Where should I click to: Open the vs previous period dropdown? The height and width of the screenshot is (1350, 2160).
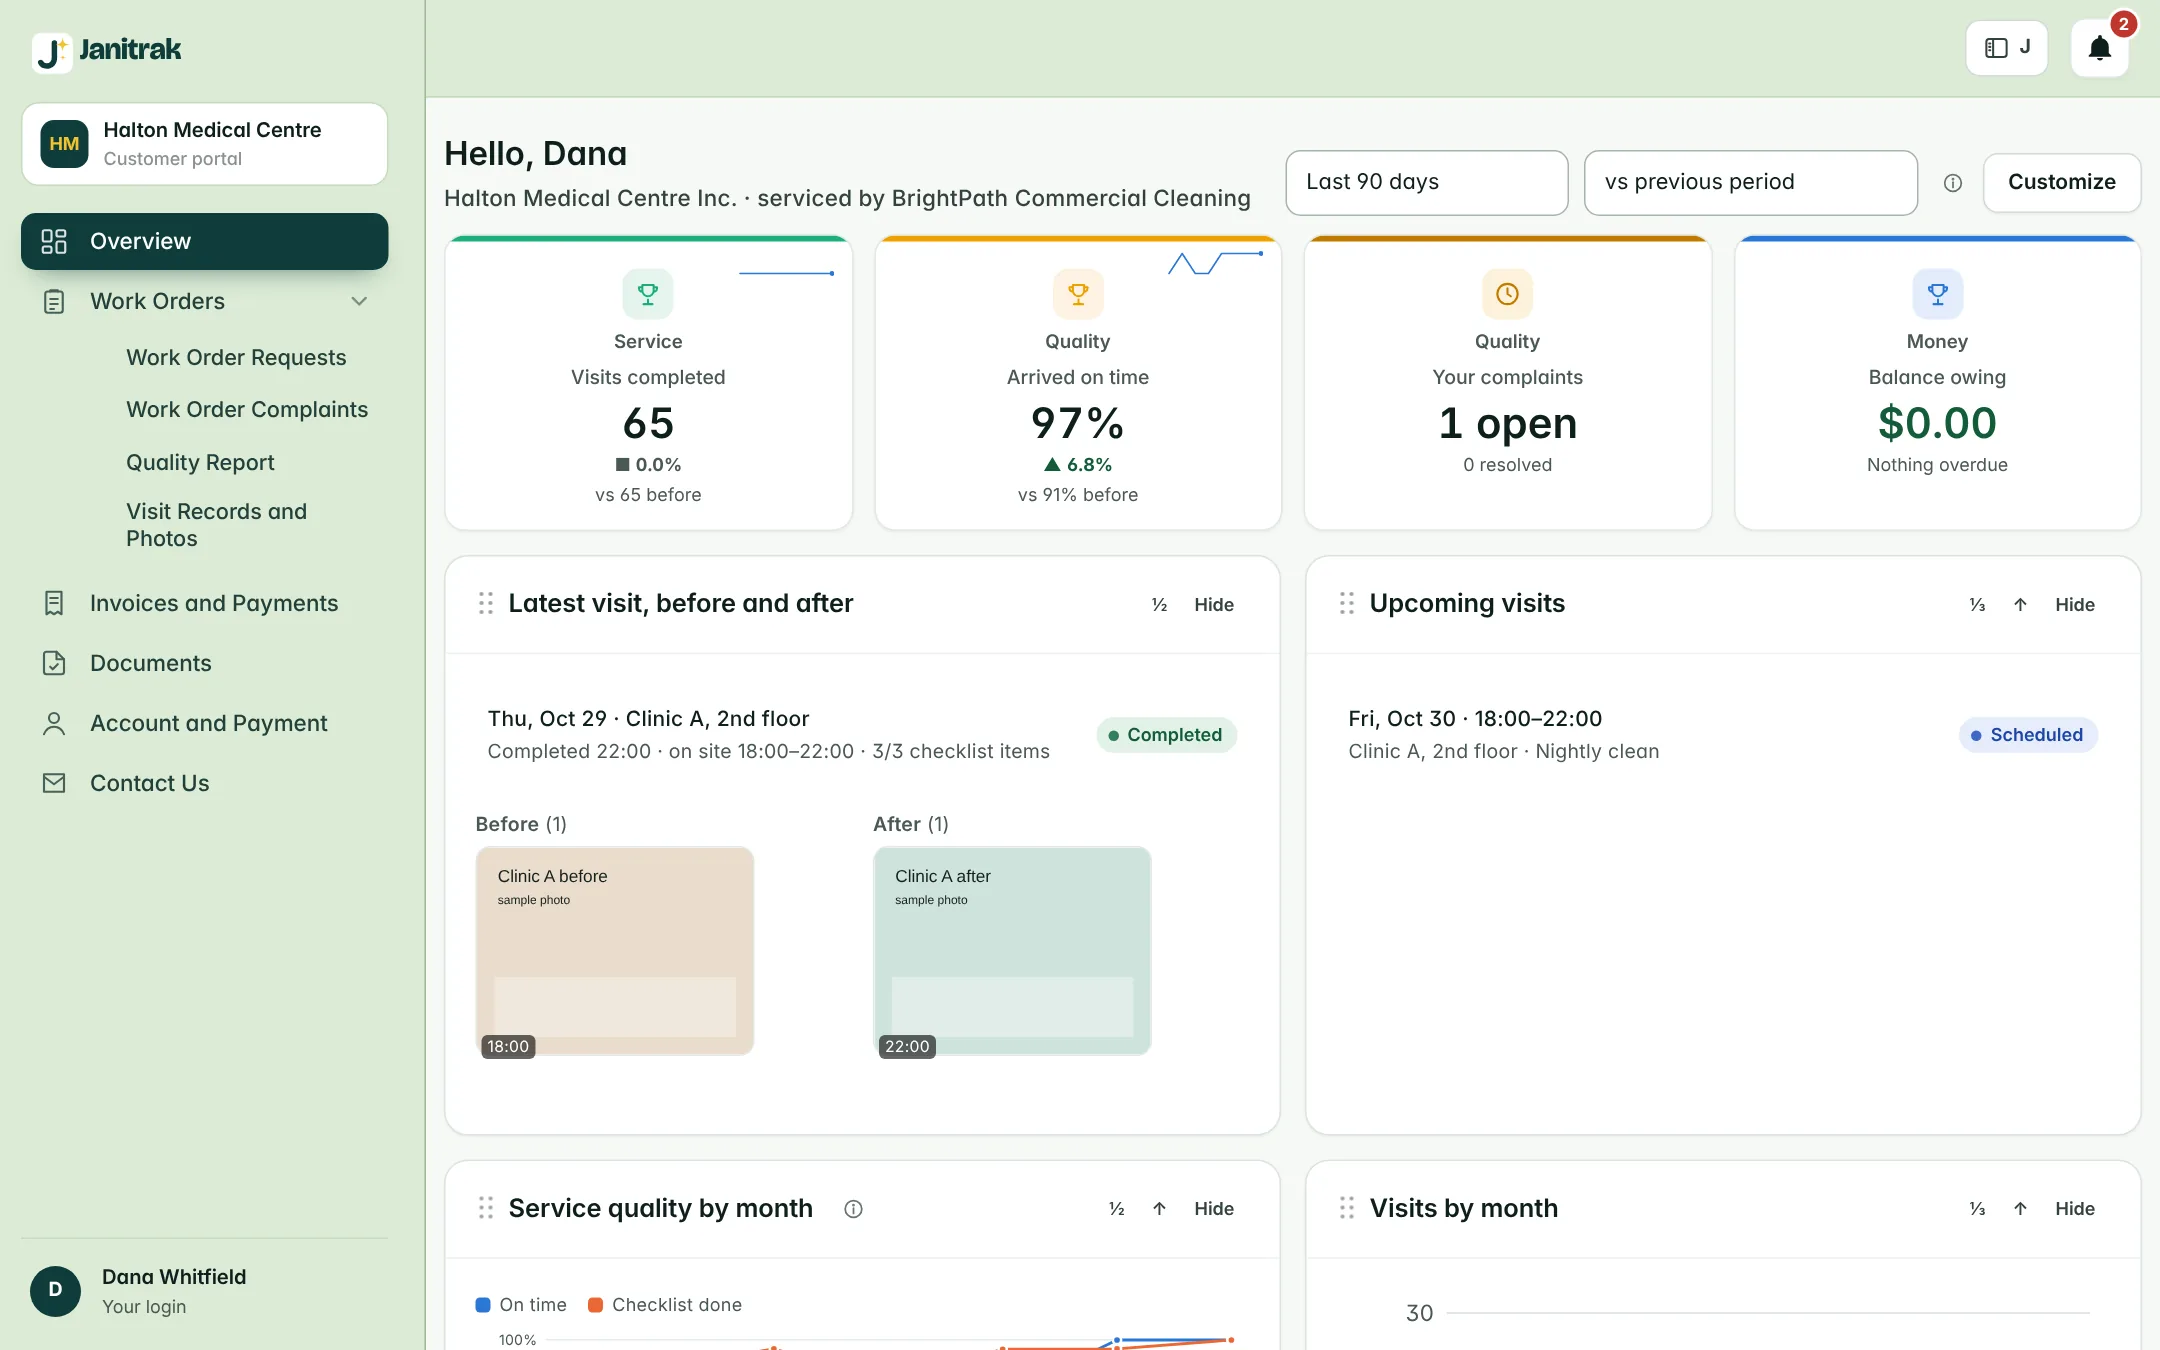(x=1750, y=182)
